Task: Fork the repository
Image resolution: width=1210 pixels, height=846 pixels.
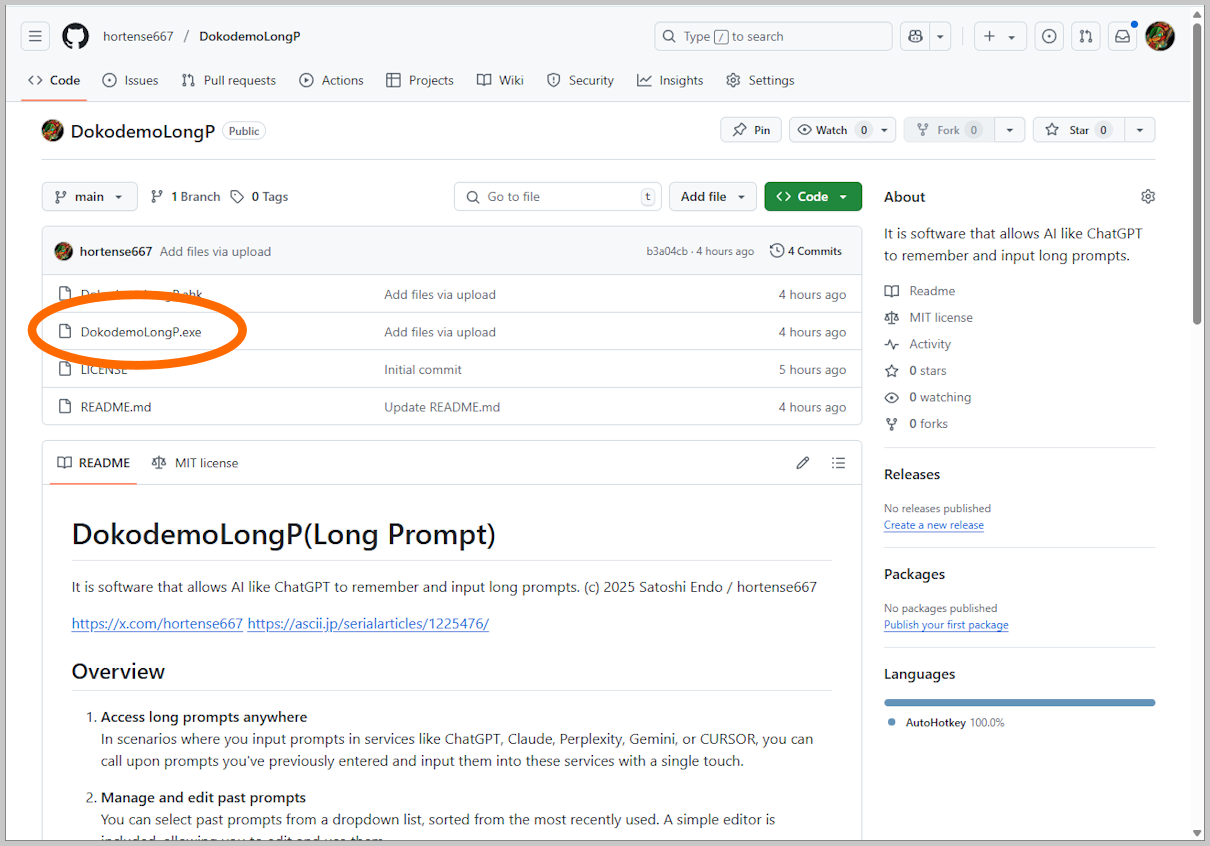Action: coord(949,130)
